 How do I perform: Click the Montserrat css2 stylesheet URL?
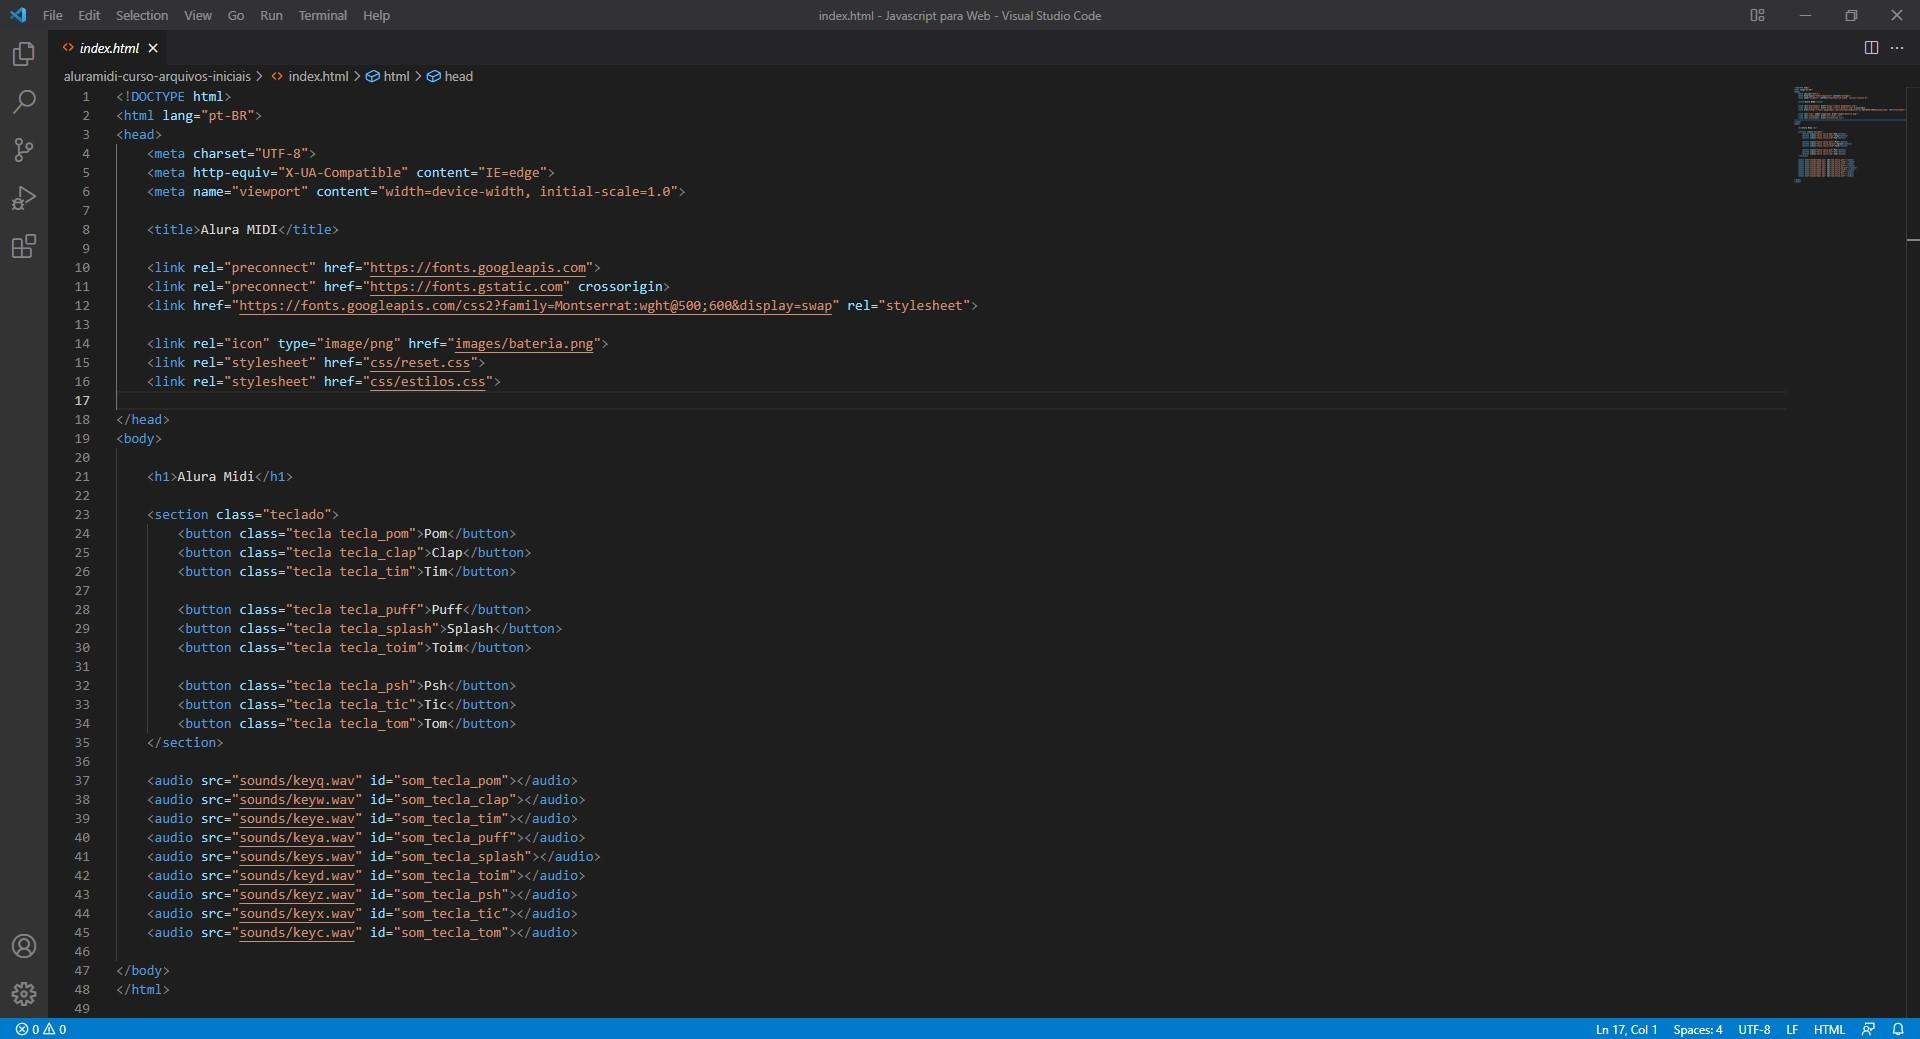click(535, 305)
